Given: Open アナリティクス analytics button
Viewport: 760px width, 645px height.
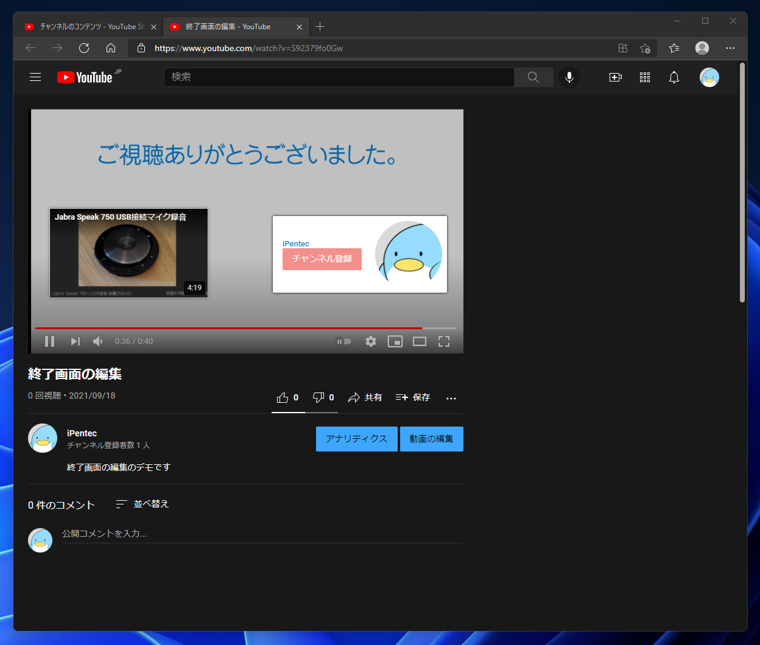Looking at the screenshot, I should [356, 439].
